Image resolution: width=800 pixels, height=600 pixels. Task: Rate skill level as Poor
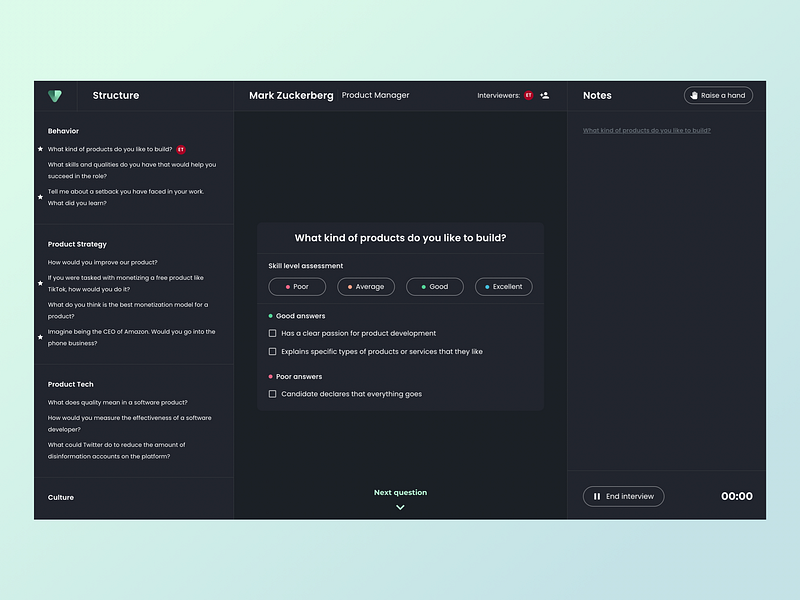(x=297, y=287)
